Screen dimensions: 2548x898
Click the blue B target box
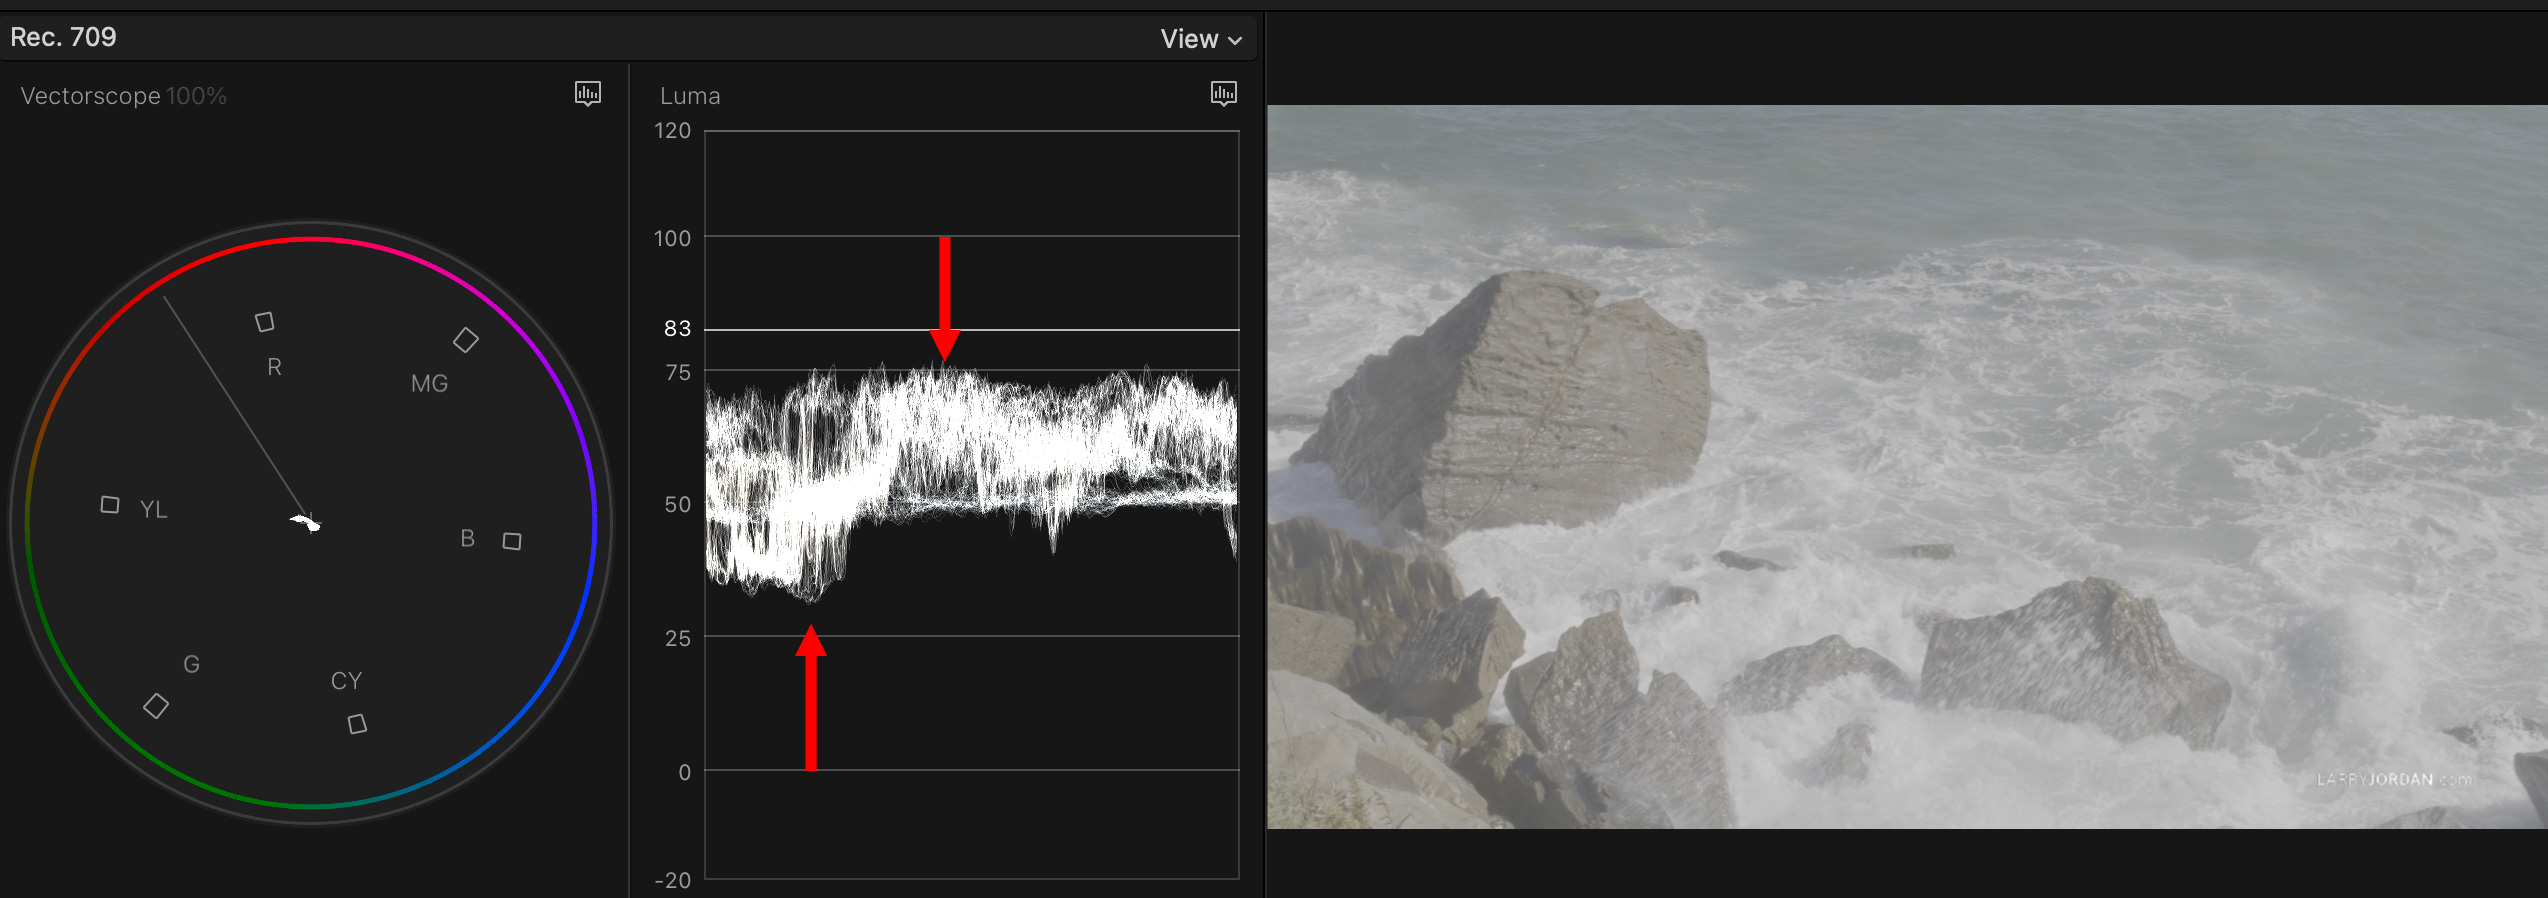[x=512, y=541]
